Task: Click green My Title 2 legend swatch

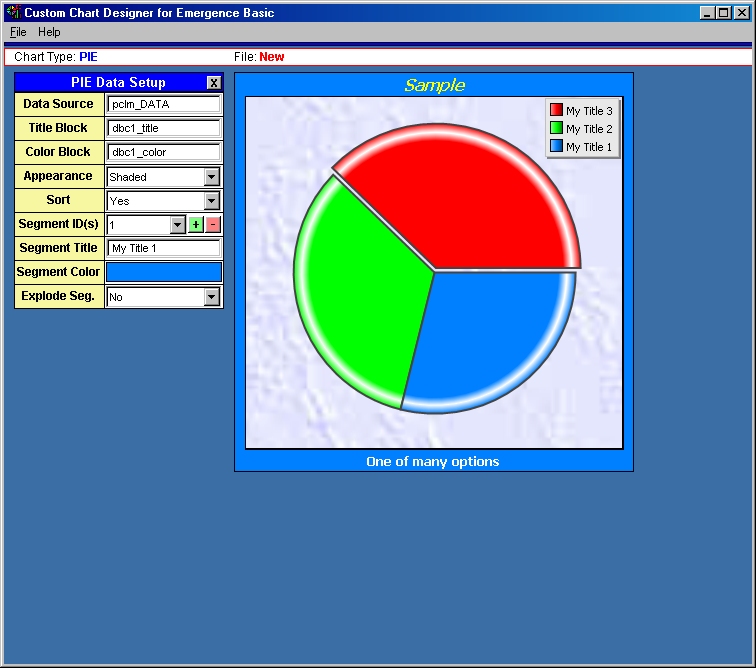Action: (556, 129)
